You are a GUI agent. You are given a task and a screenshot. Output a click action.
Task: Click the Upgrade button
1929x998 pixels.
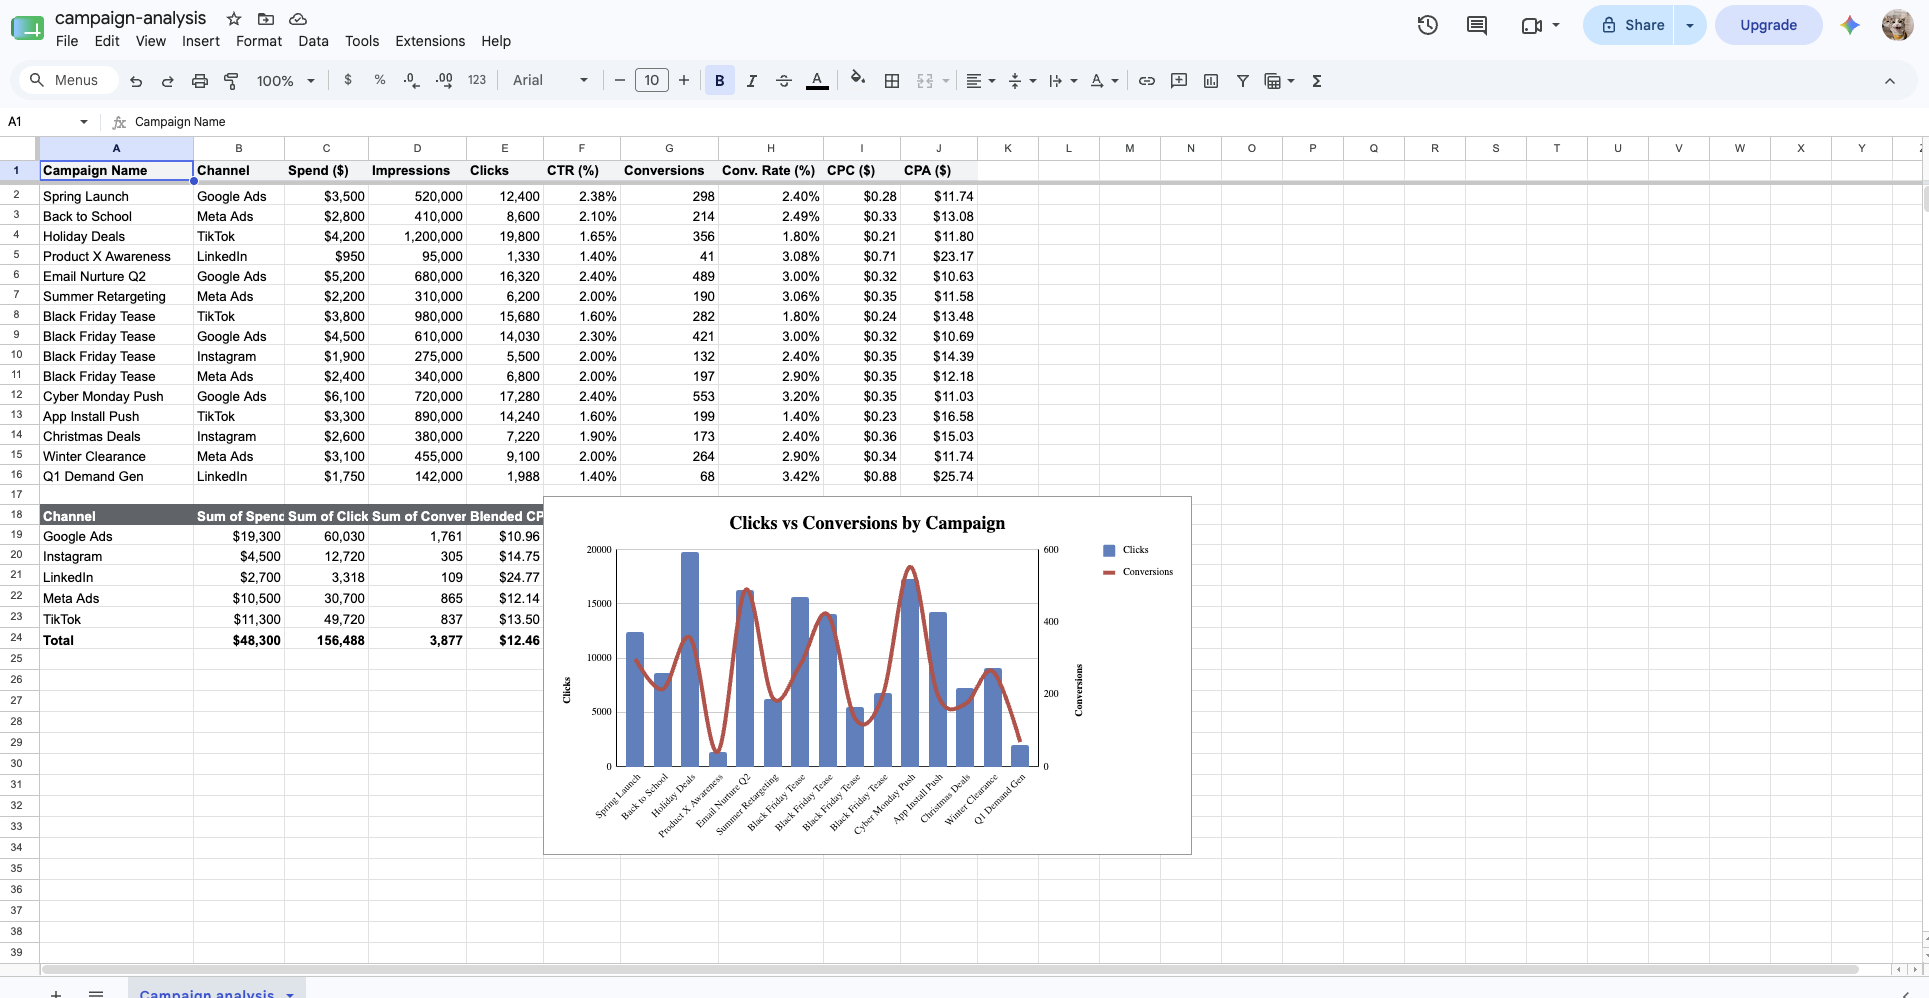pos(1768,25)
